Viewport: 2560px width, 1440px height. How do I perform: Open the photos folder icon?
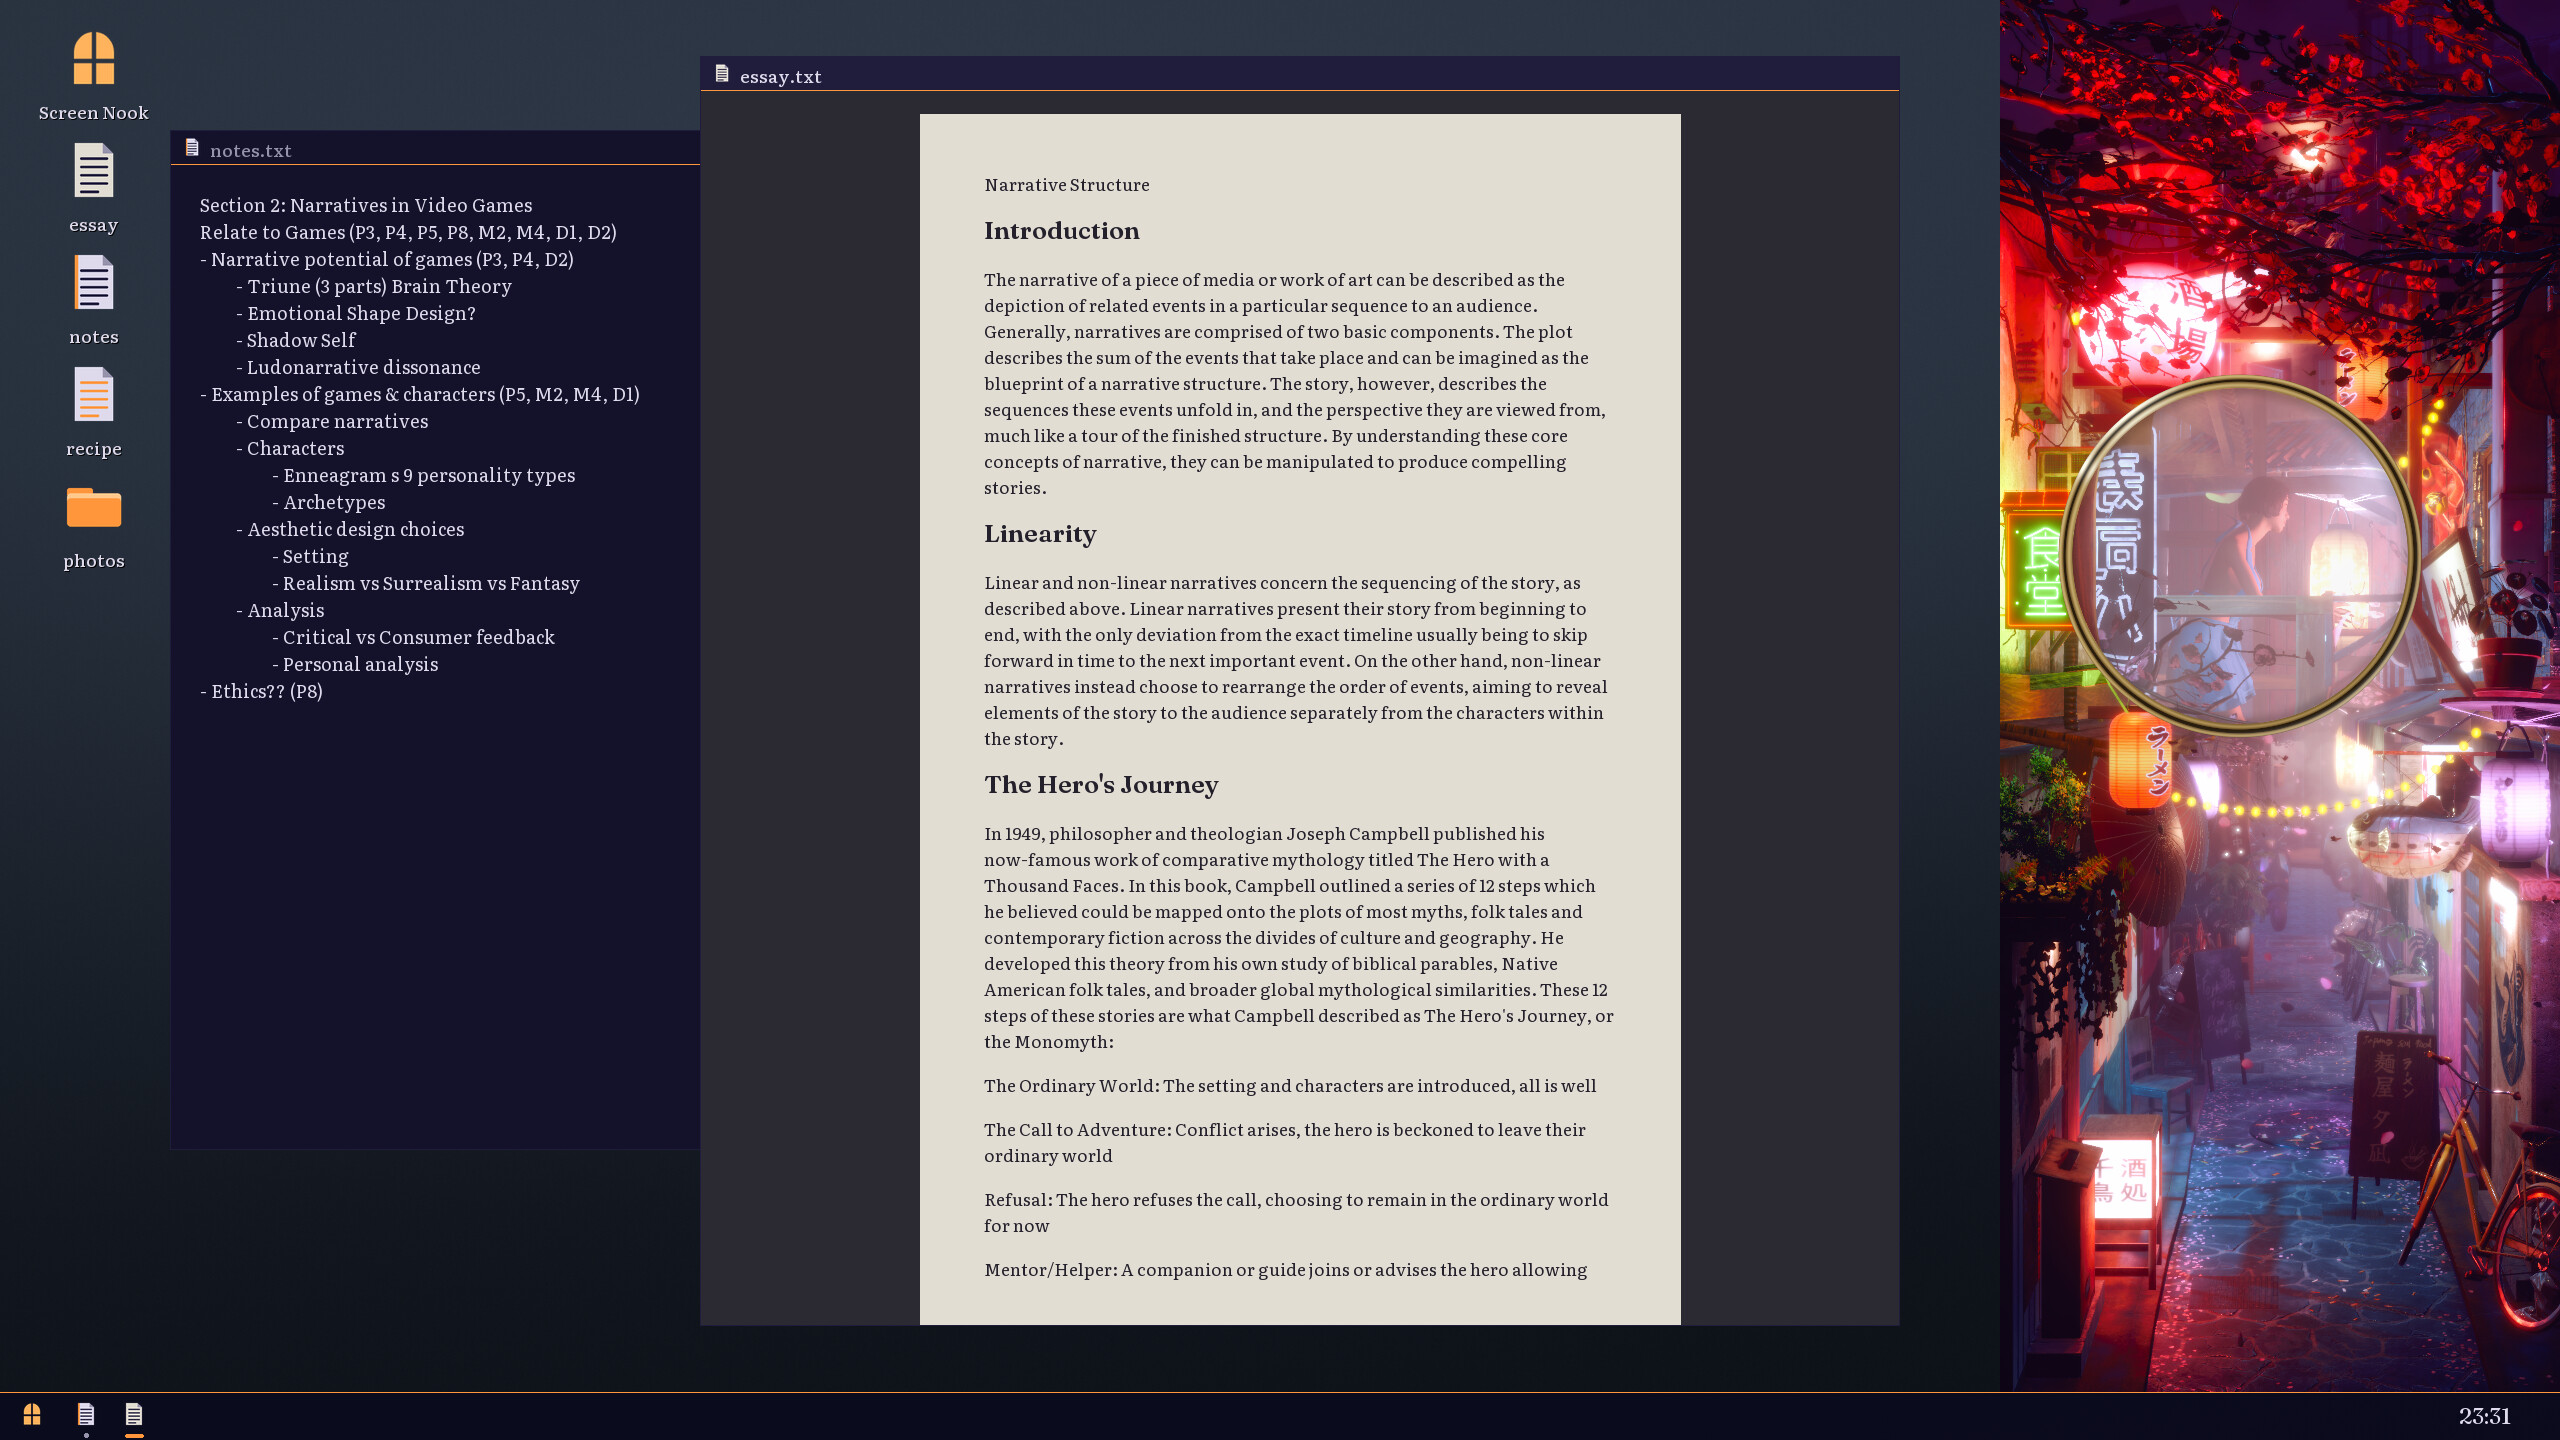tap(94, 526)
